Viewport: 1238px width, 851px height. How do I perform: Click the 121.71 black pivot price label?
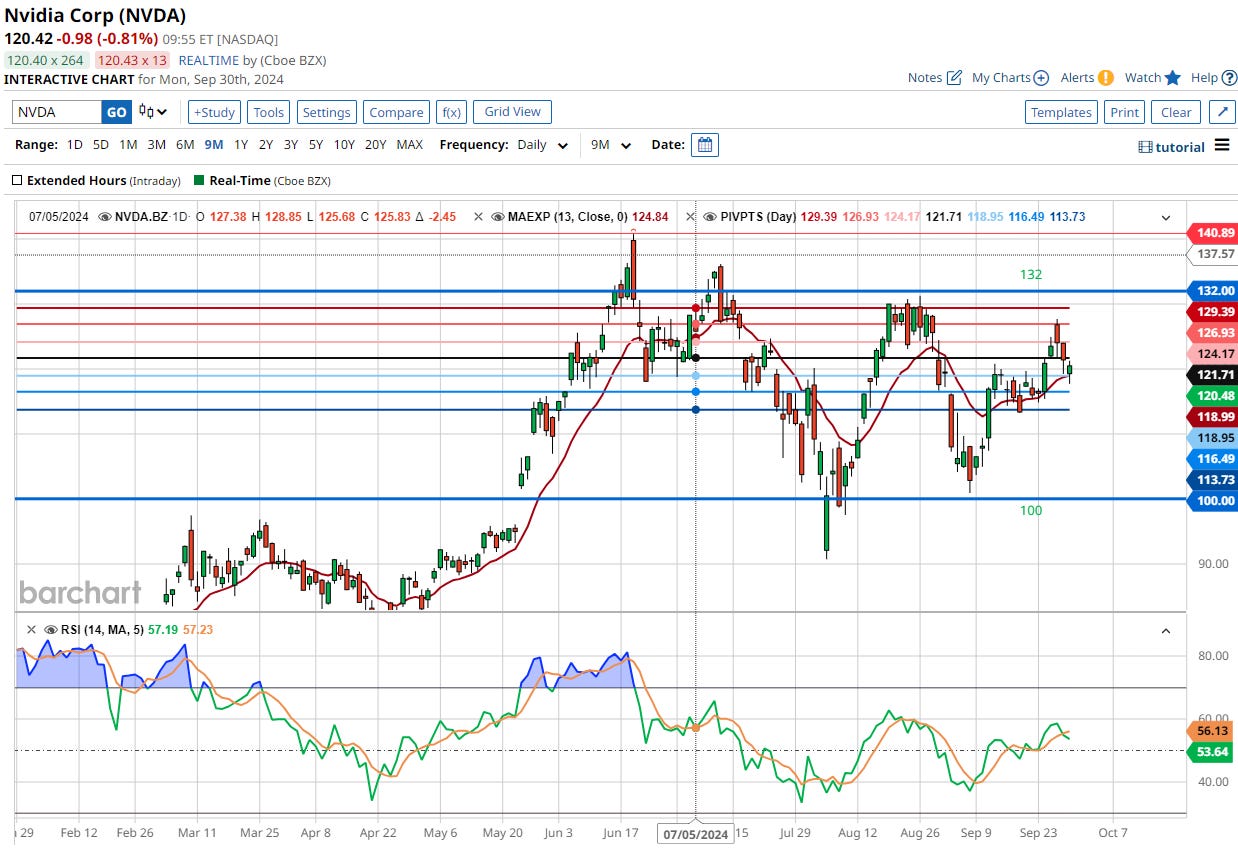1212,375
